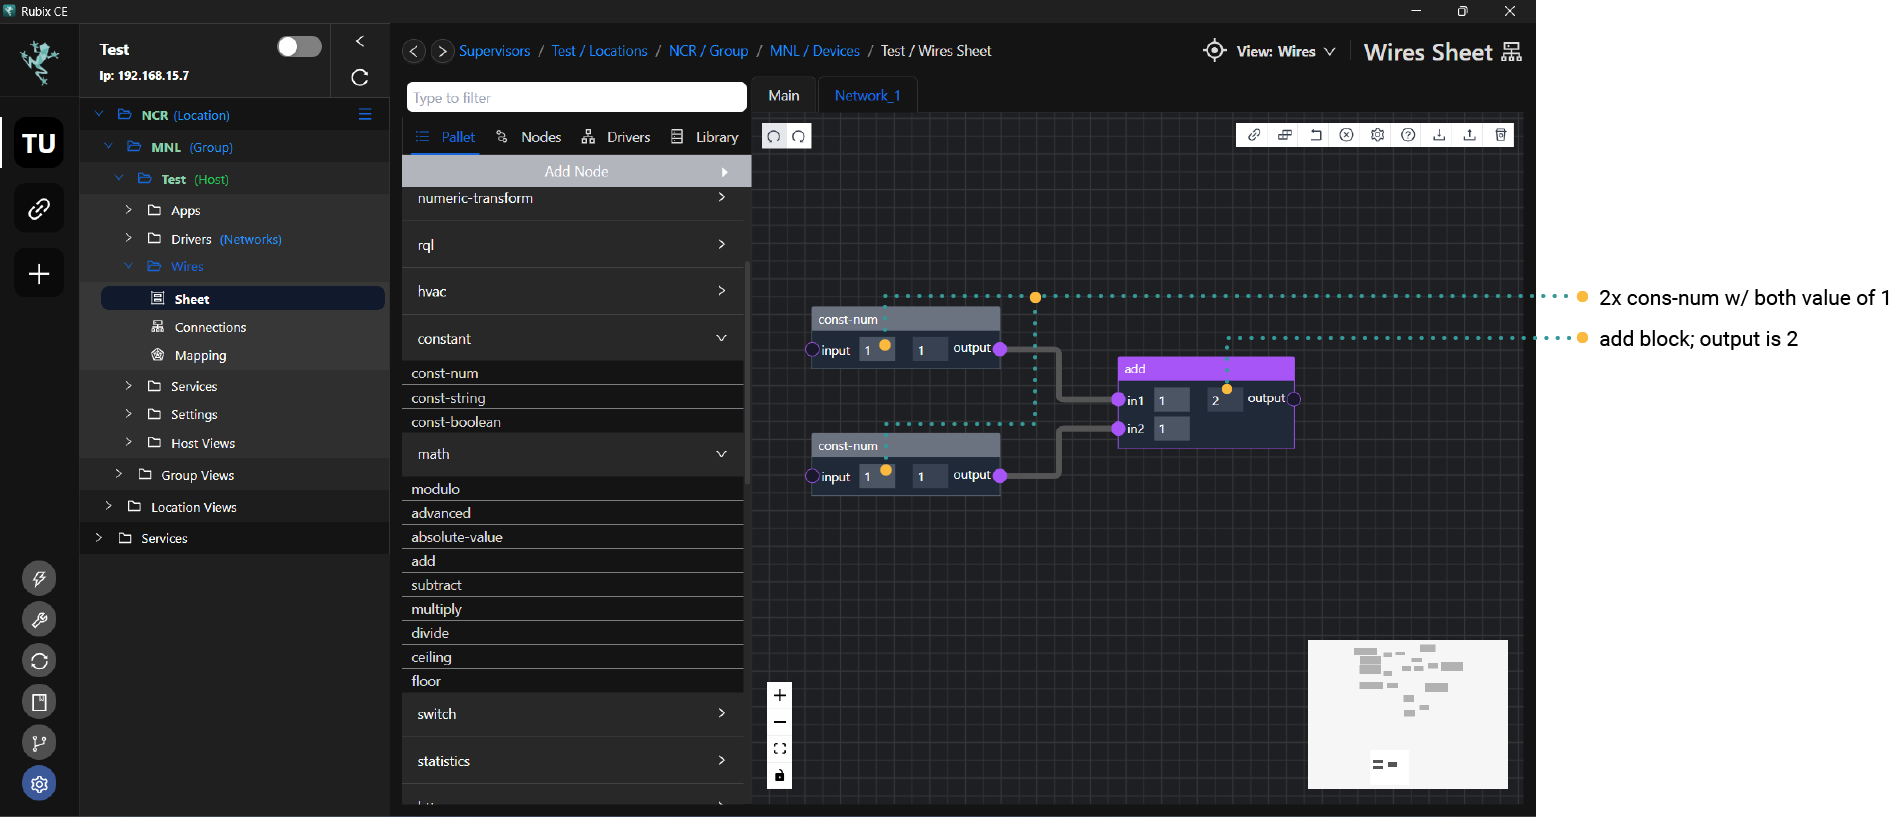Collapse the sidebar with the left chevron

click(360, 41)
